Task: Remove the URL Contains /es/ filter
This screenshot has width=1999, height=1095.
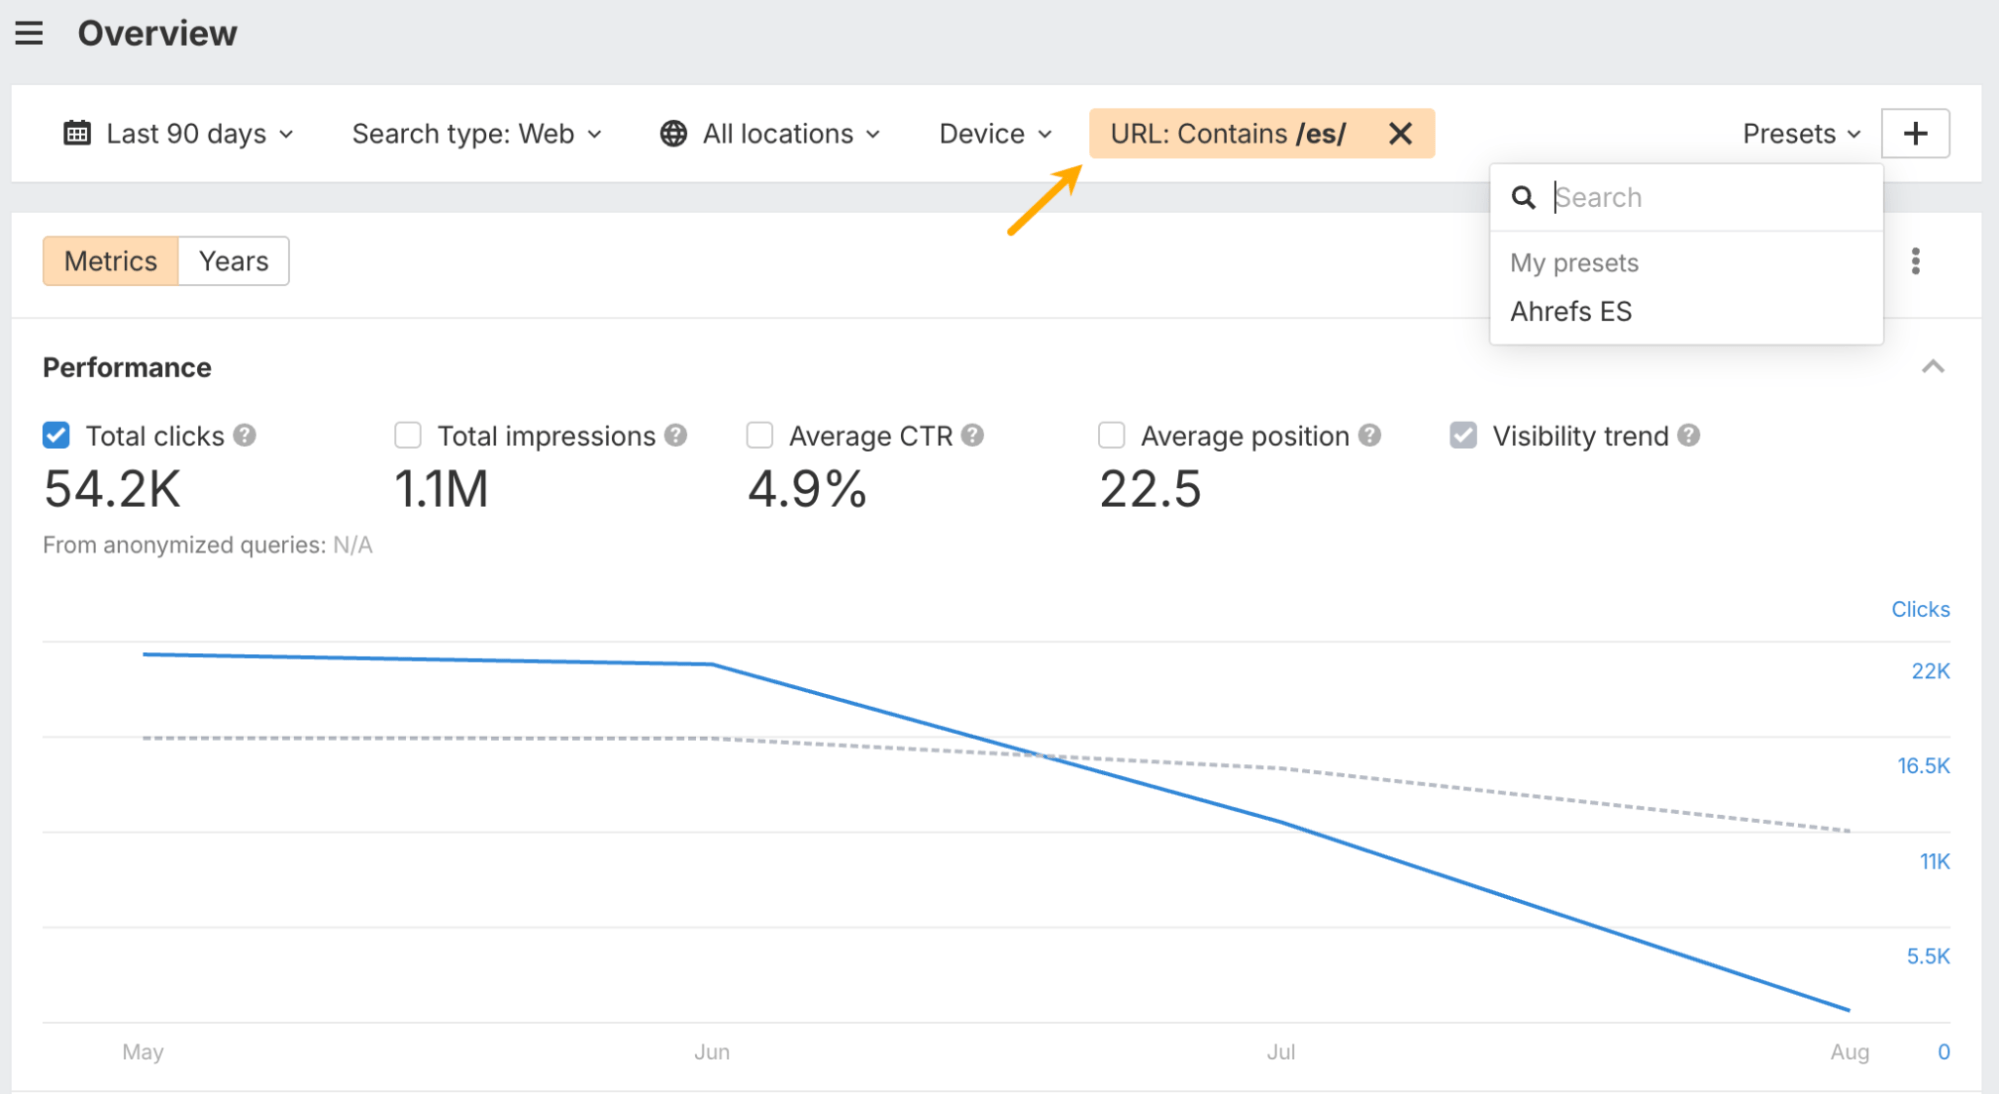Action: (x=1400, y=134)
